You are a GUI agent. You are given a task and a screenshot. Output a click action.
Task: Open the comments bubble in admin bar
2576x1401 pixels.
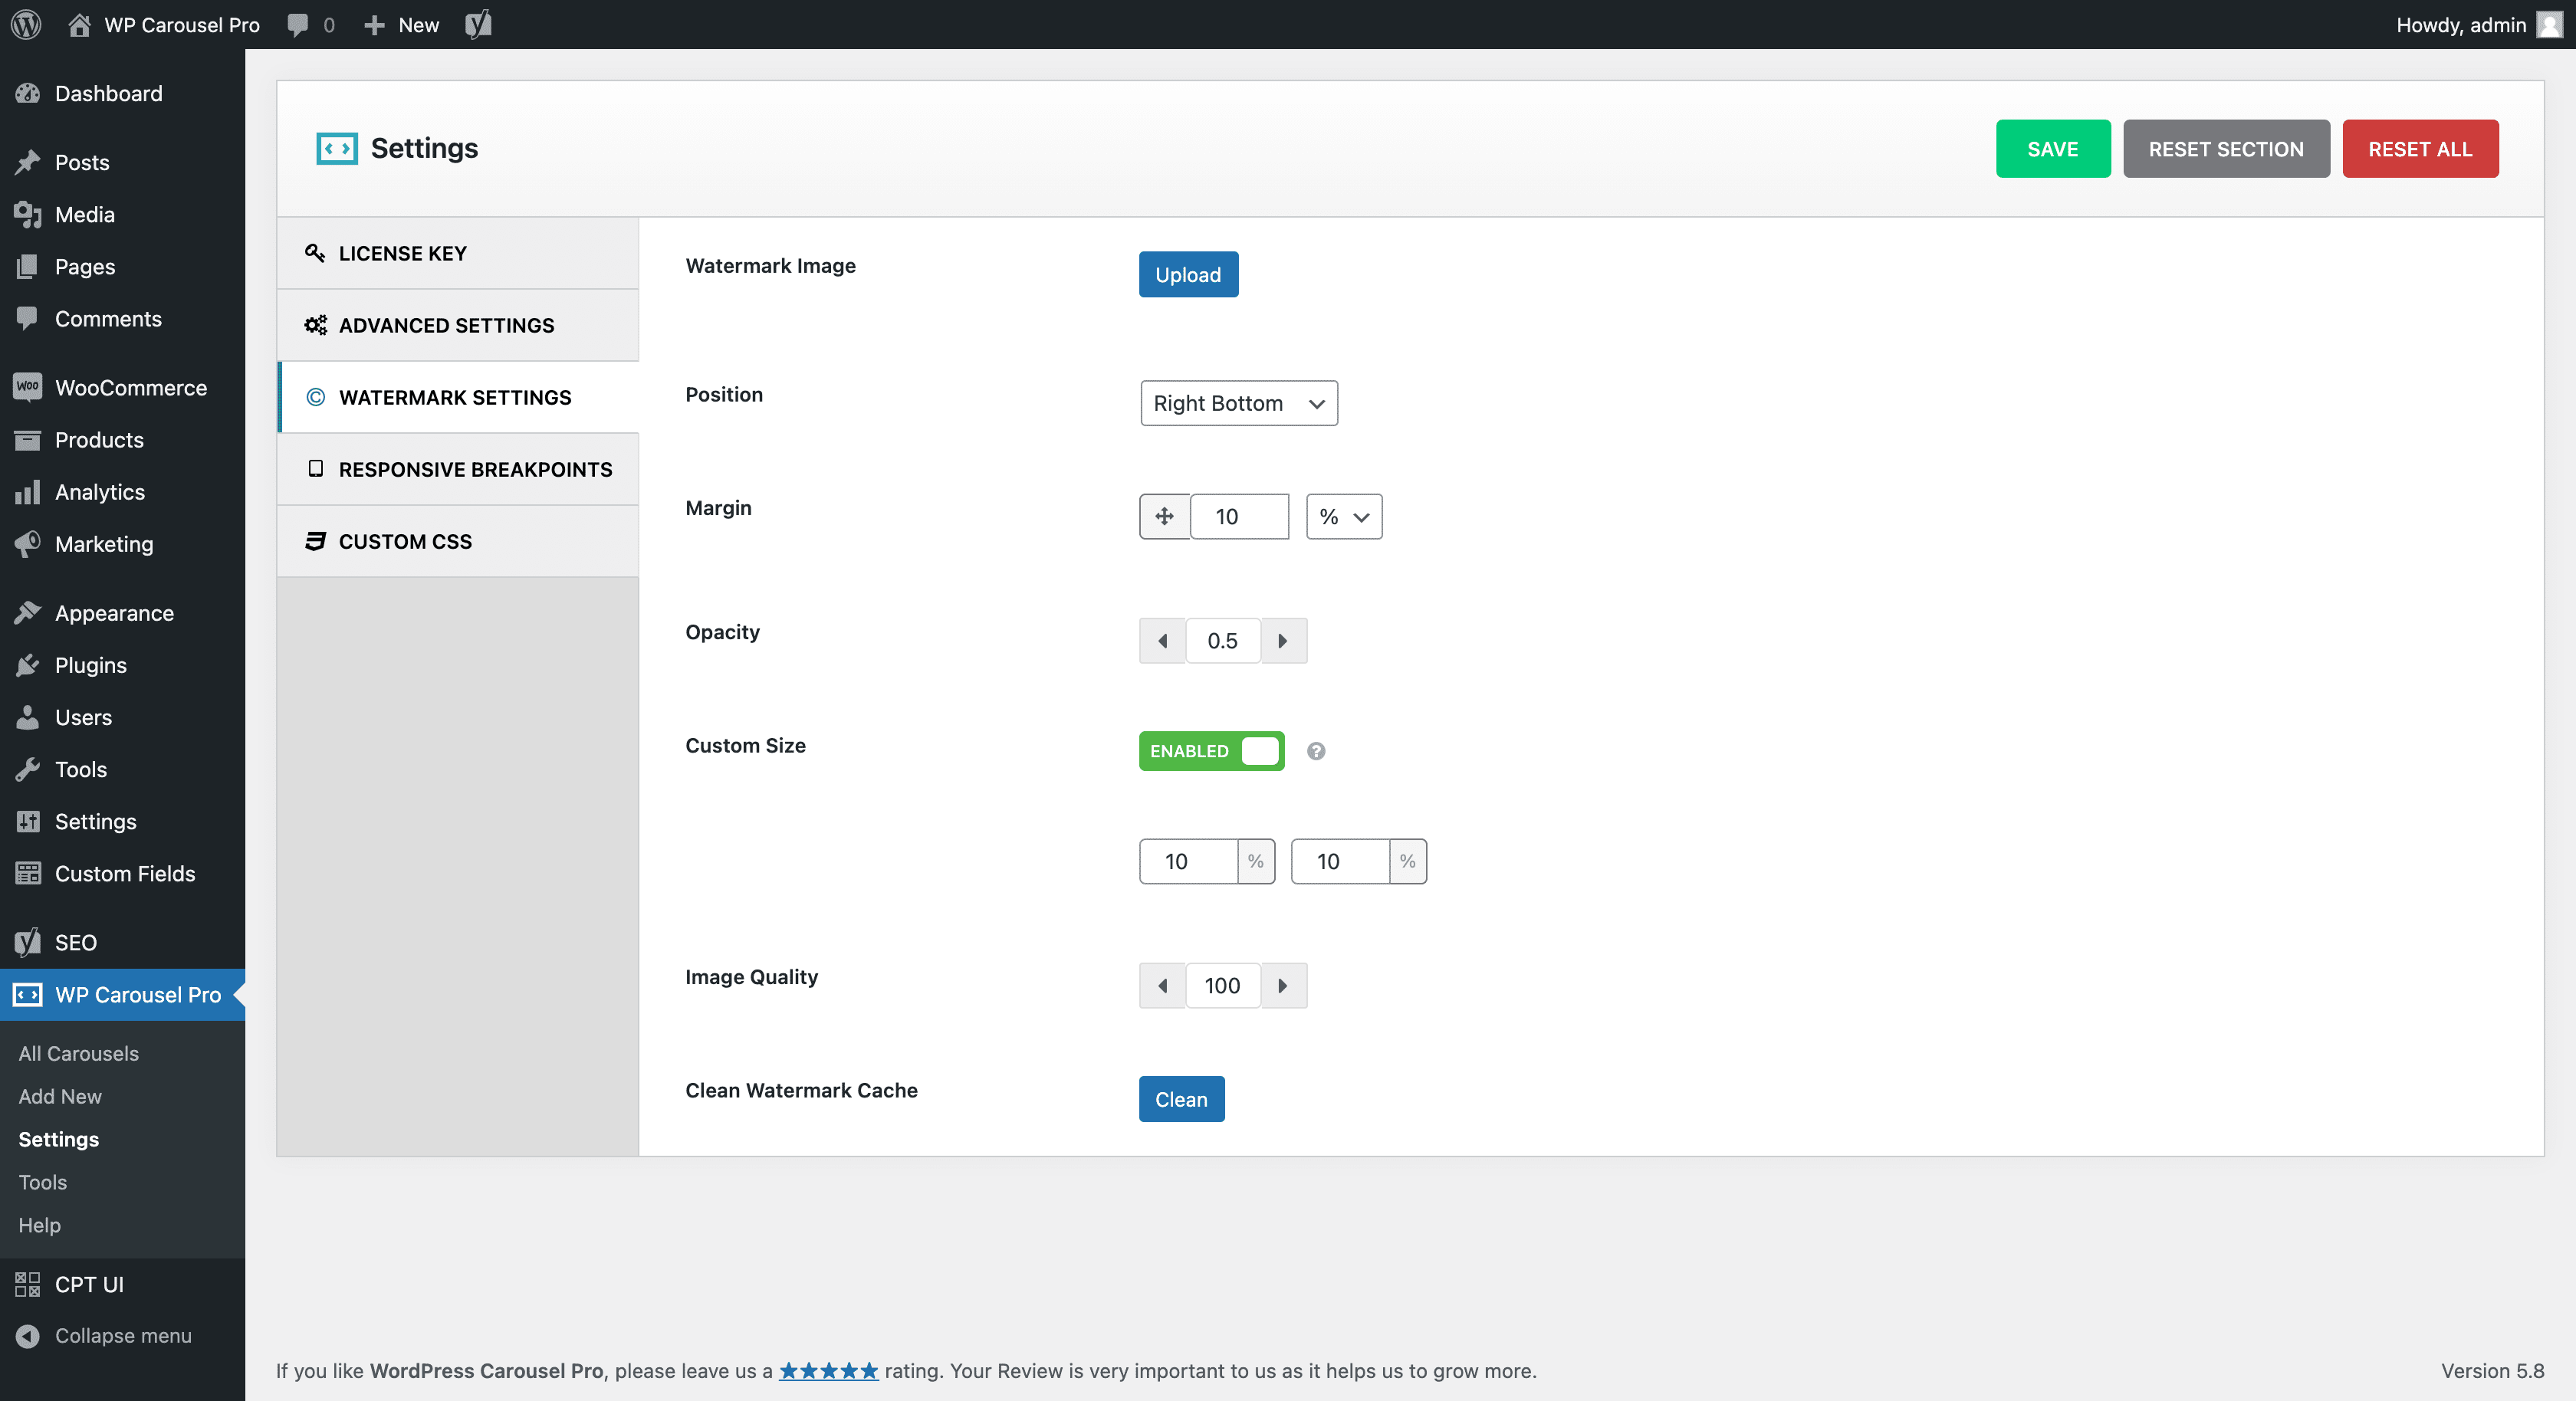tap(297, 24)
